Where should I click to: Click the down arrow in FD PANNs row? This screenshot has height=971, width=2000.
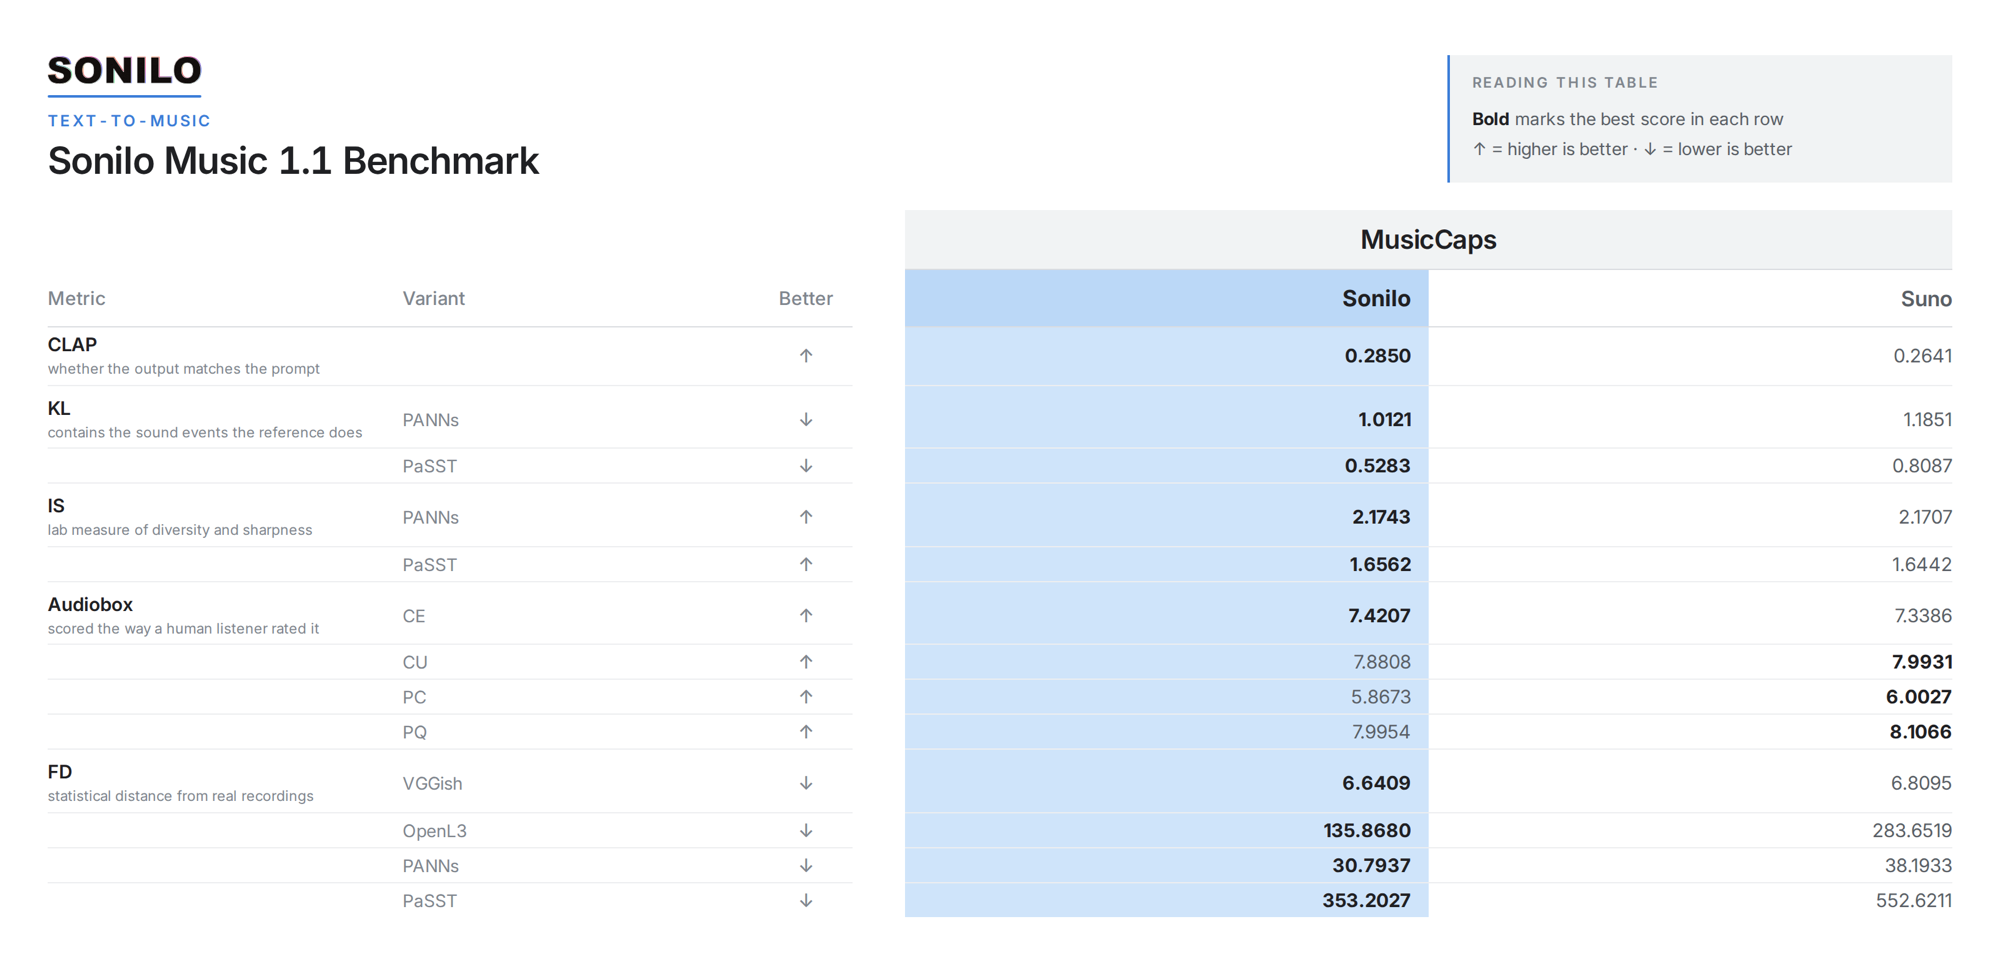(806, 866)
